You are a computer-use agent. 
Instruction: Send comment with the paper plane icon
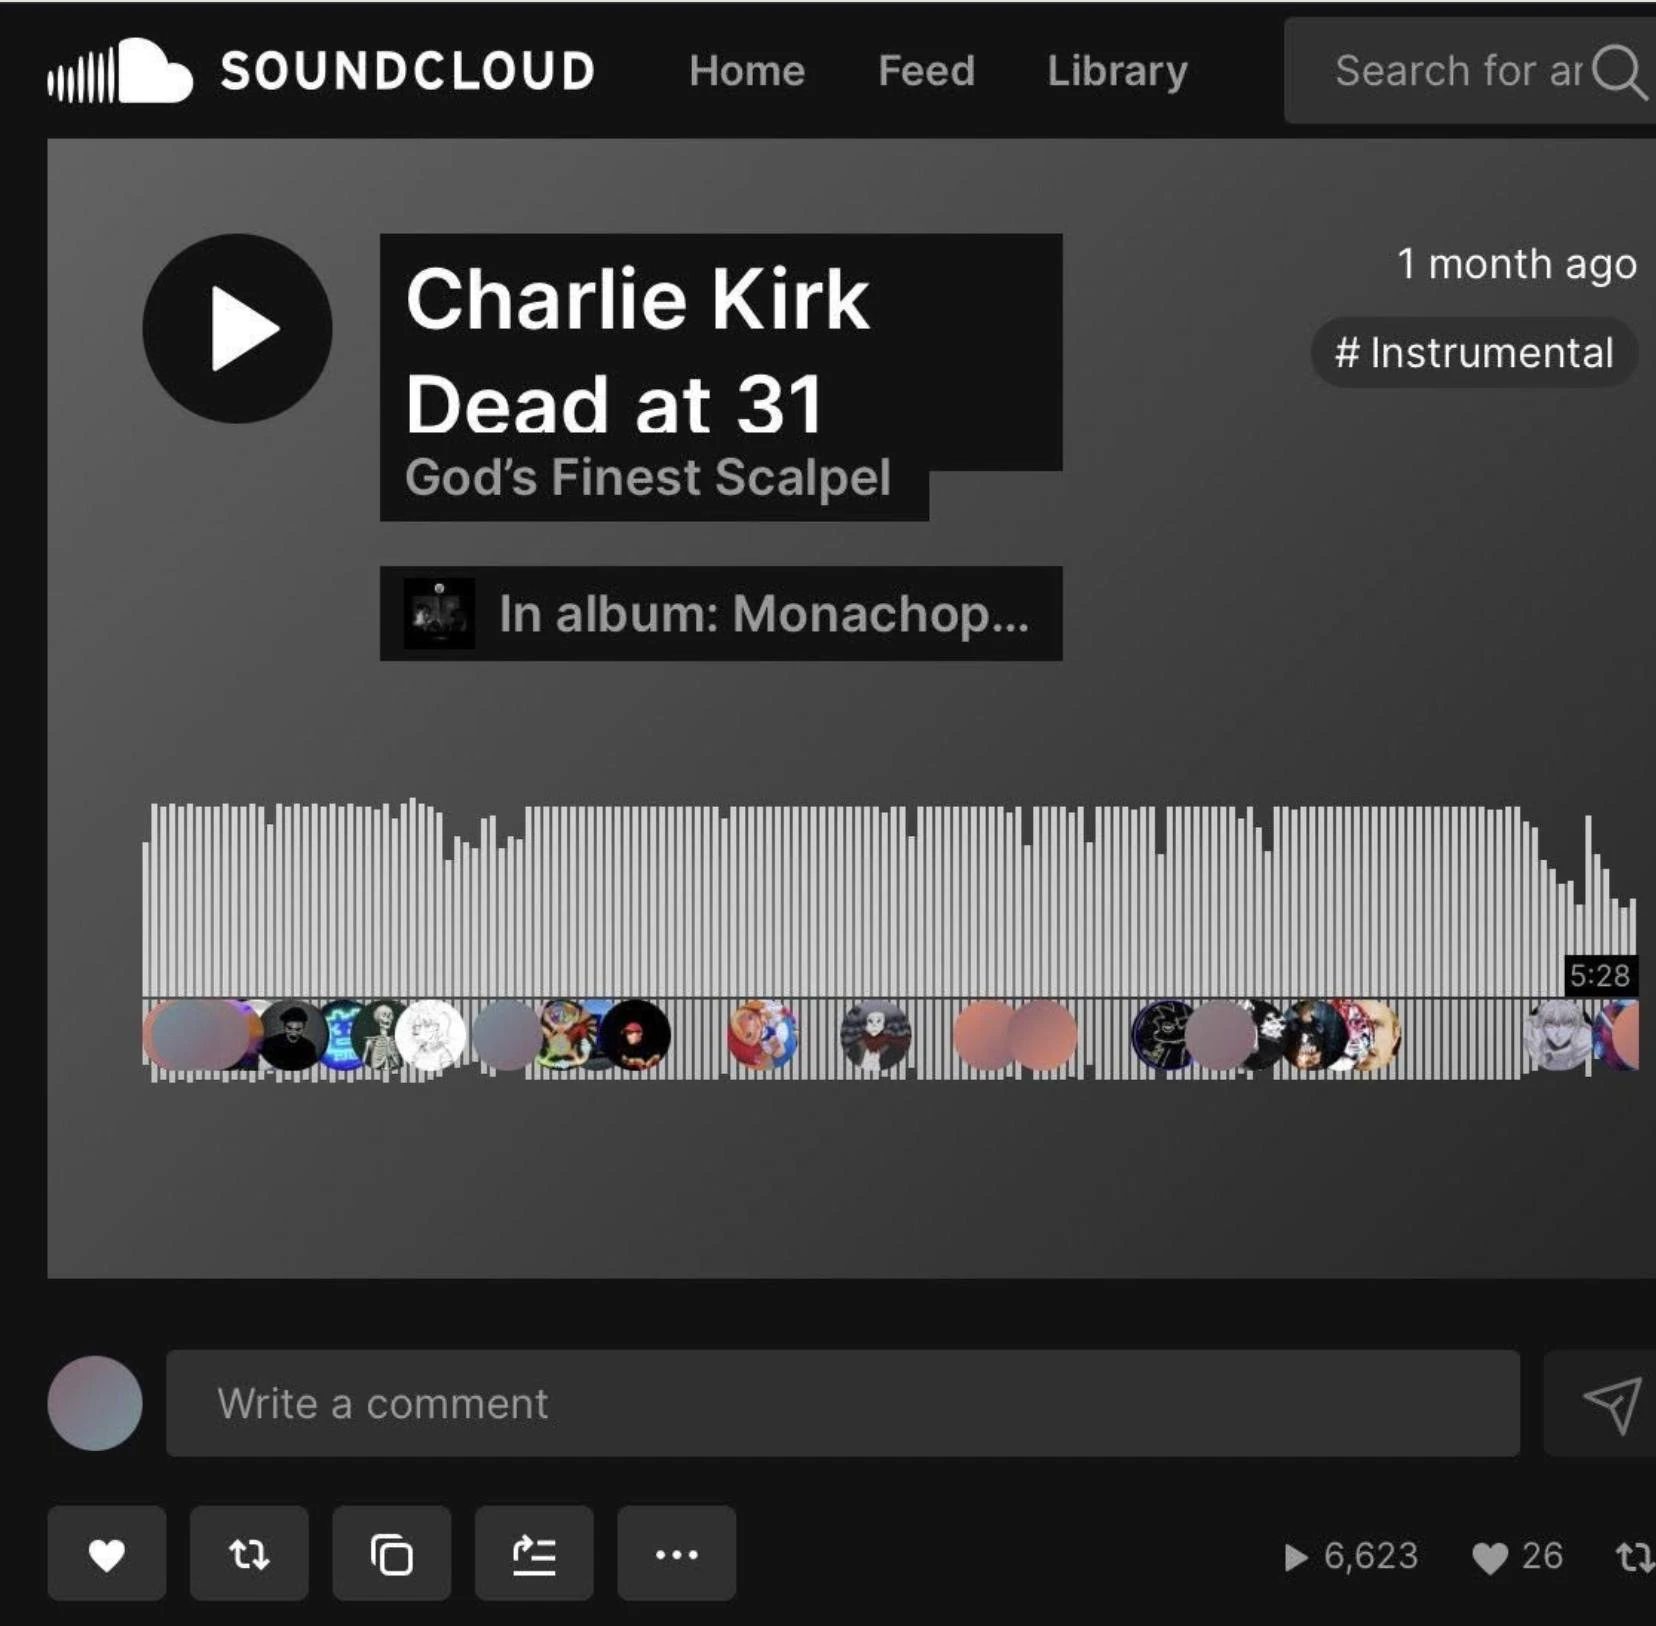[x=1611, y=1404]
